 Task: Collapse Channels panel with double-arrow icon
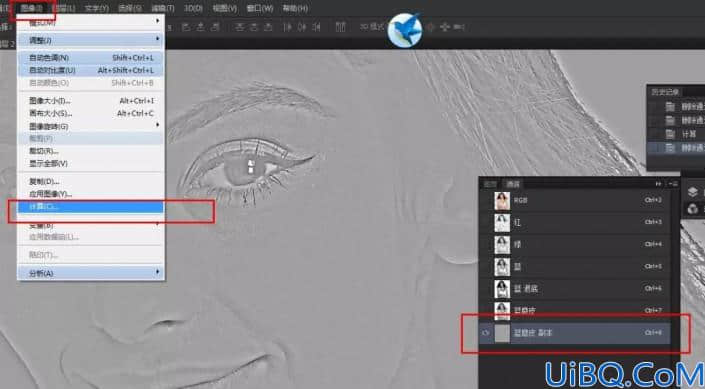(659, 184)
